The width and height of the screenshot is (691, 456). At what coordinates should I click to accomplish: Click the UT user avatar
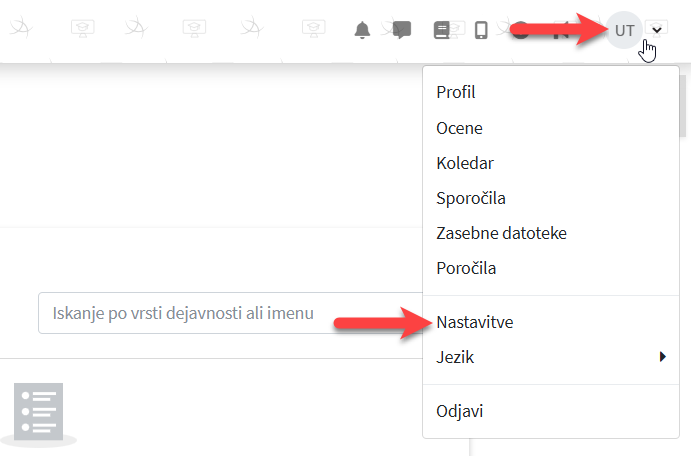(x=624, y=30)
